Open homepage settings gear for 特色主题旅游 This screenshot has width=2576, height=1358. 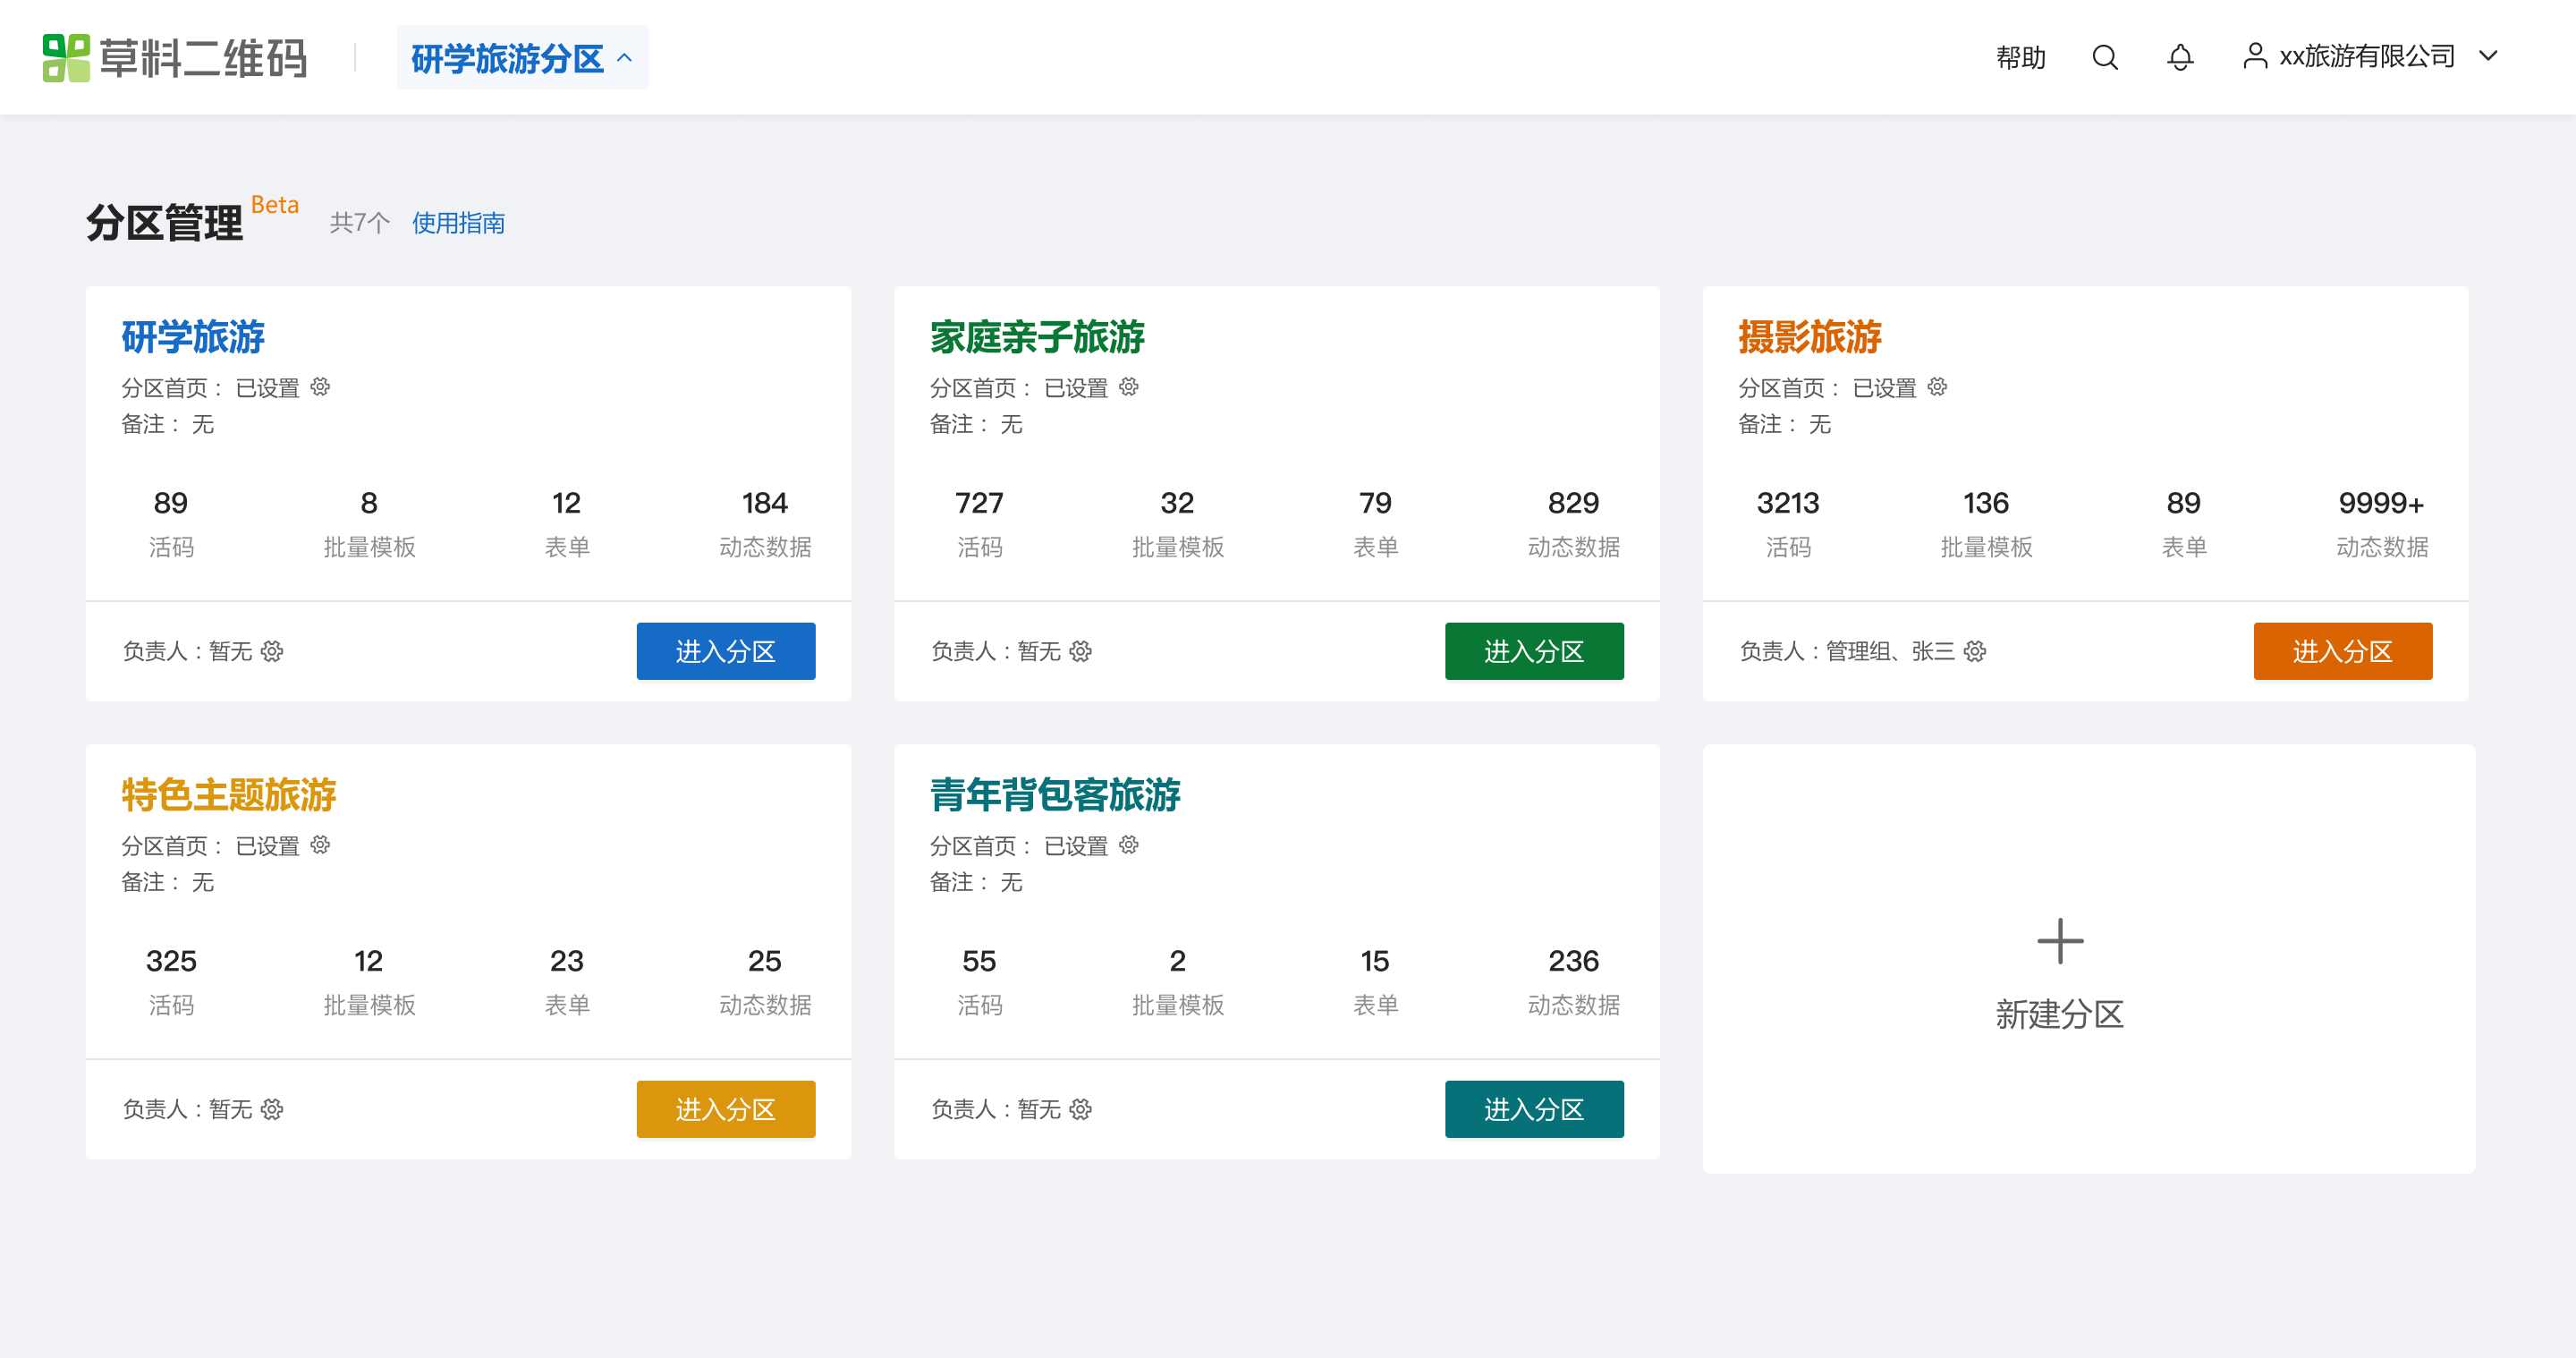click(x=320, y=844)
